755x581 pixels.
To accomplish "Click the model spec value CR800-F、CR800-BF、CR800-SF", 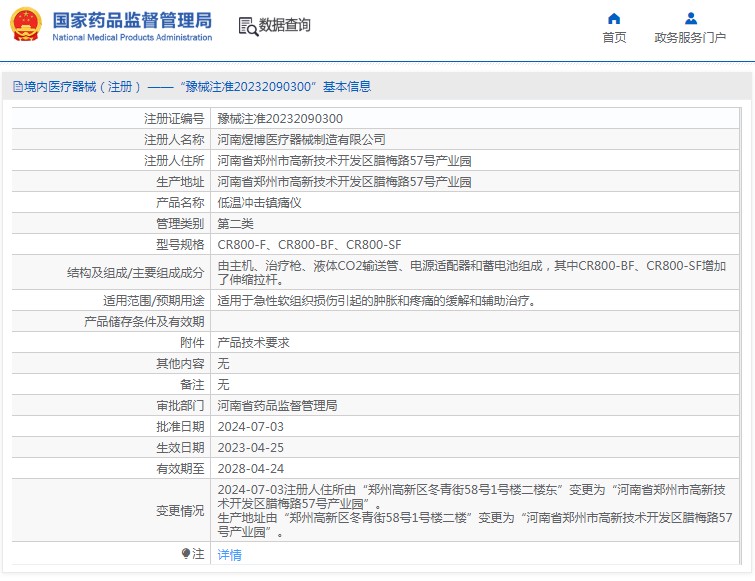I will [x=309, y=244].
